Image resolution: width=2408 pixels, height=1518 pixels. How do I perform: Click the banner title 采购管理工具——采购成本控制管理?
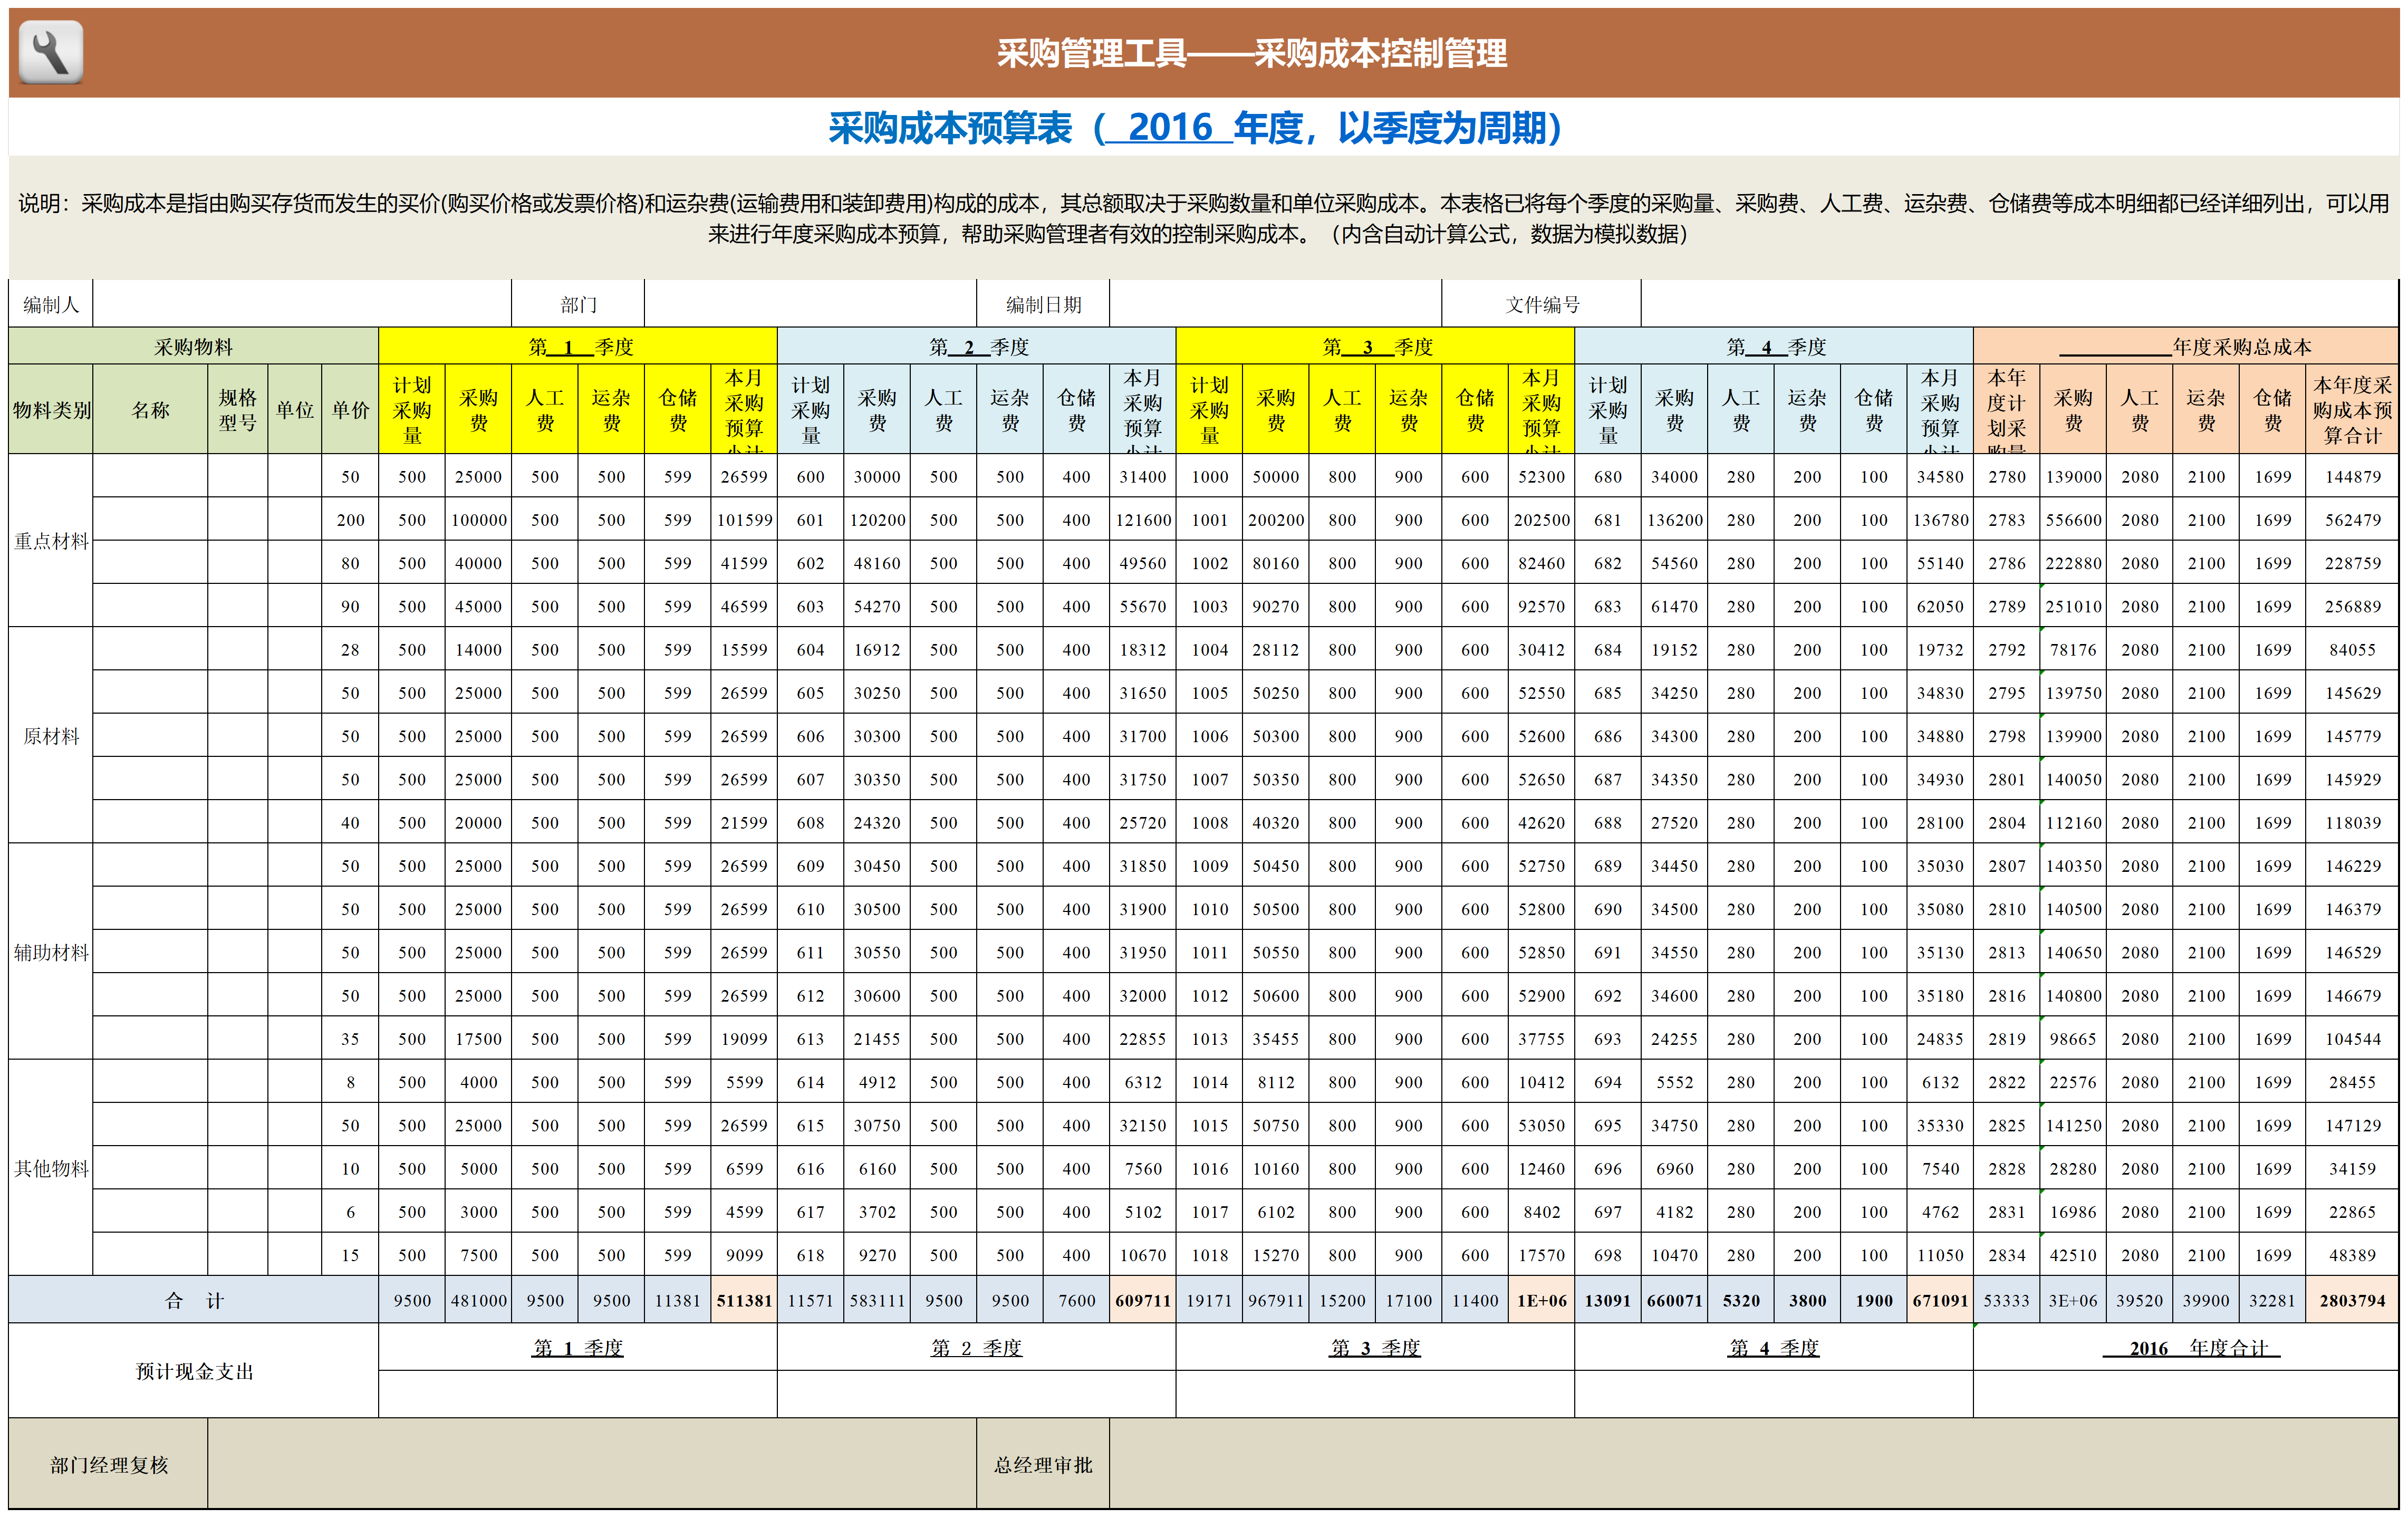point(1251,53)
